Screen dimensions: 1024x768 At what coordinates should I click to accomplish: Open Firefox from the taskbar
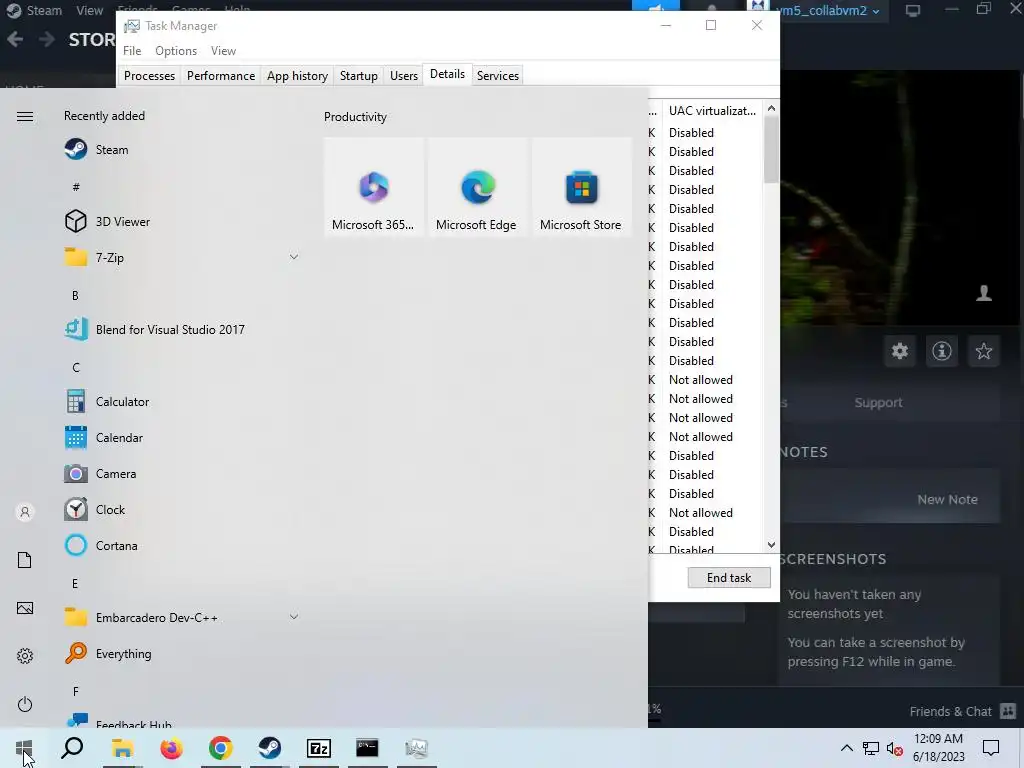tap(172, 748)
